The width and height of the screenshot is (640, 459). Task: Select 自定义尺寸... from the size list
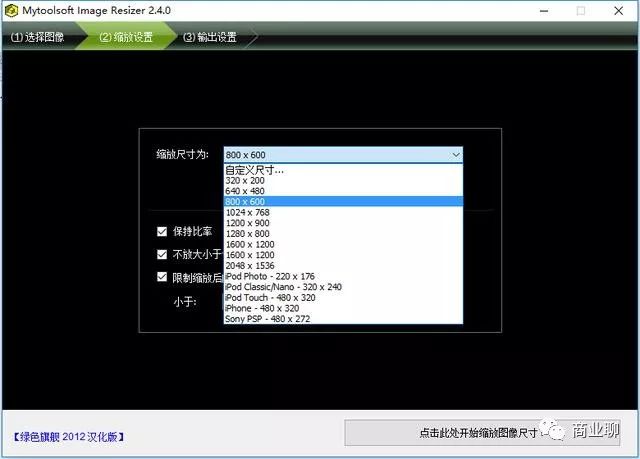343,170
